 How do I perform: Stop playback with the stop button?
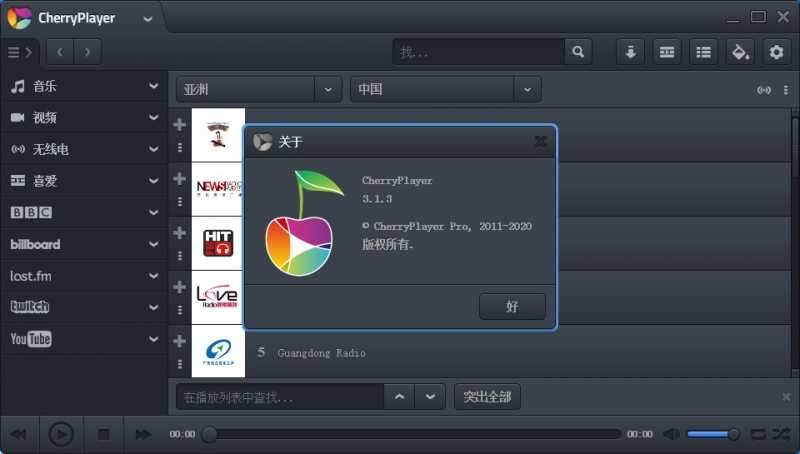(x=104, y=435)
